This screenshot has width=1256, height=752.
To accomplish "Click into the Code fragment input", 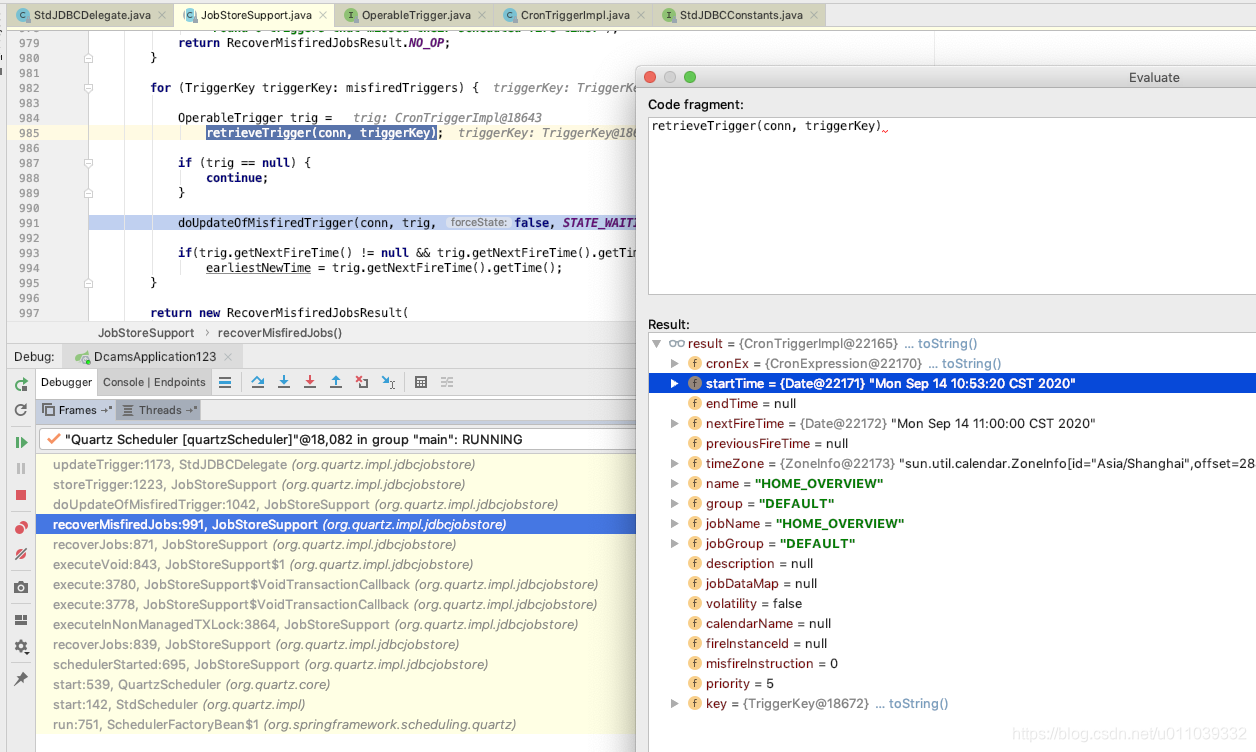I will coord(951,205).
